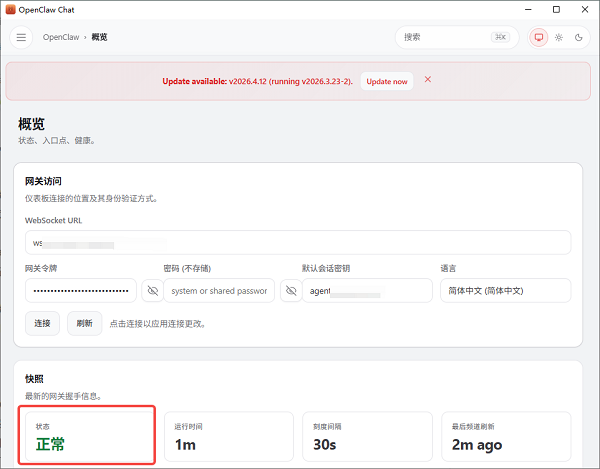Click the 1m uptime value
The width and height of the screenshot is (600, 469).
coord(185,445)
